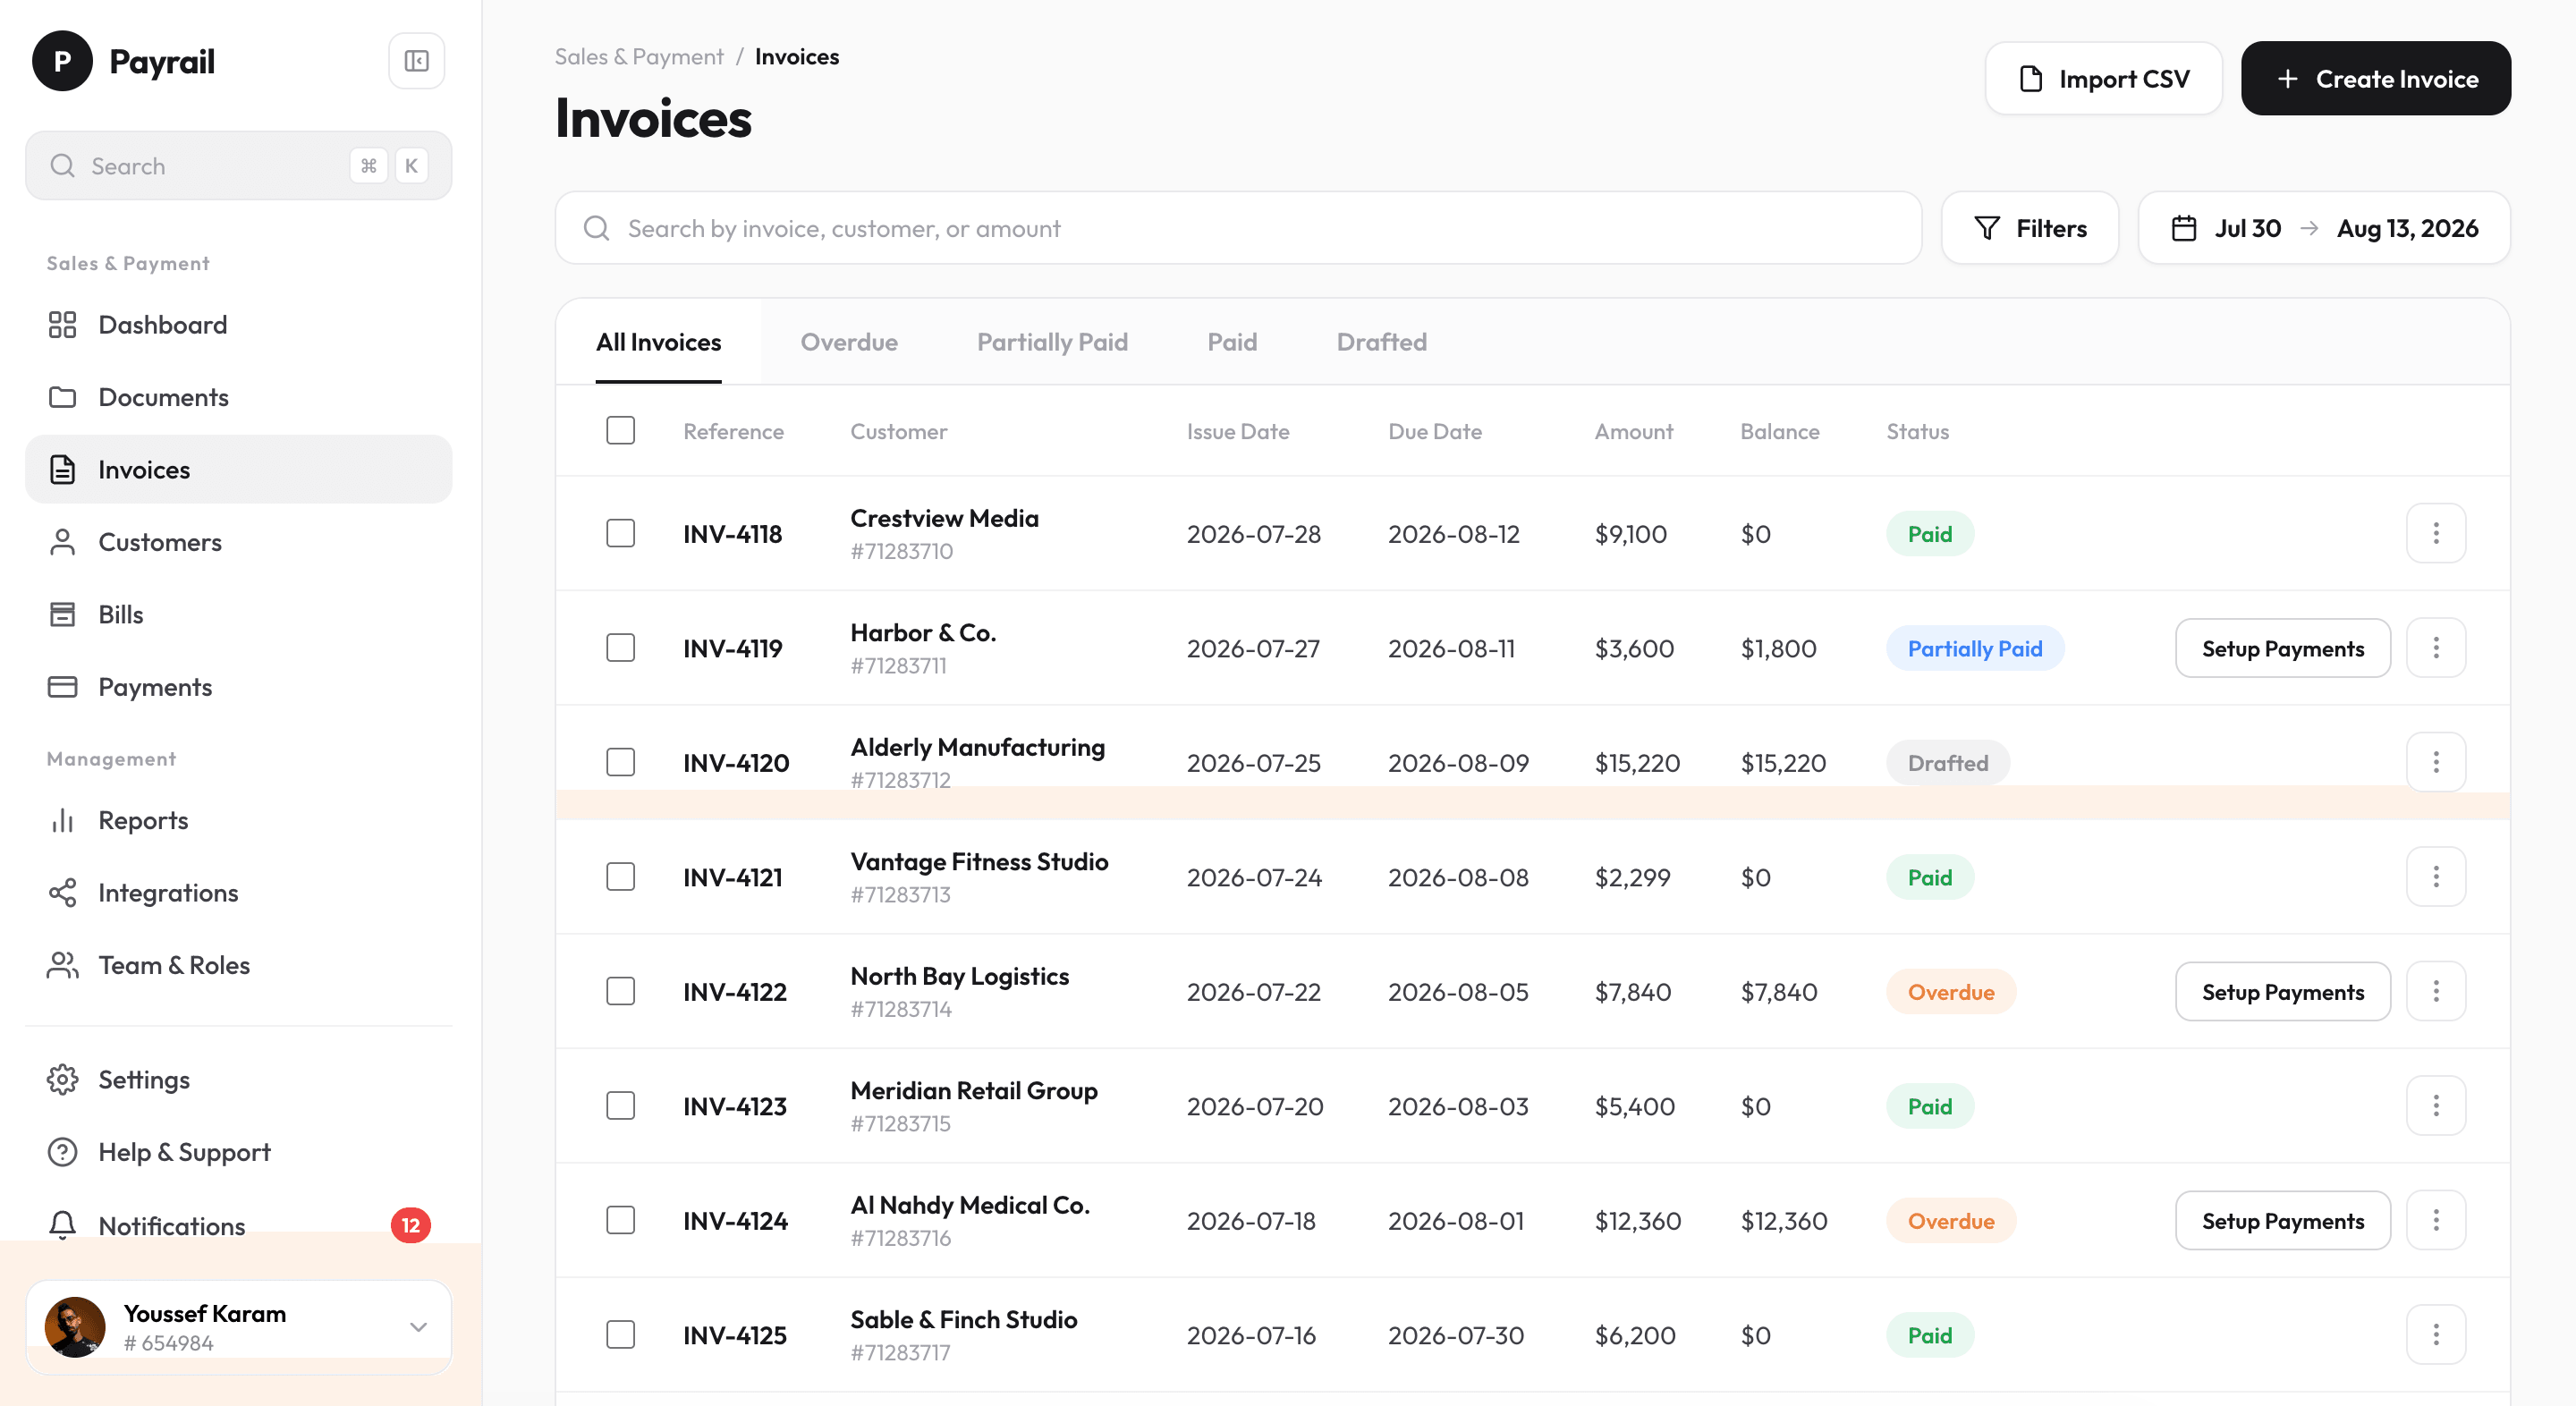
Task: Open the Drafted tab
Action: (x=1381, y=342)
